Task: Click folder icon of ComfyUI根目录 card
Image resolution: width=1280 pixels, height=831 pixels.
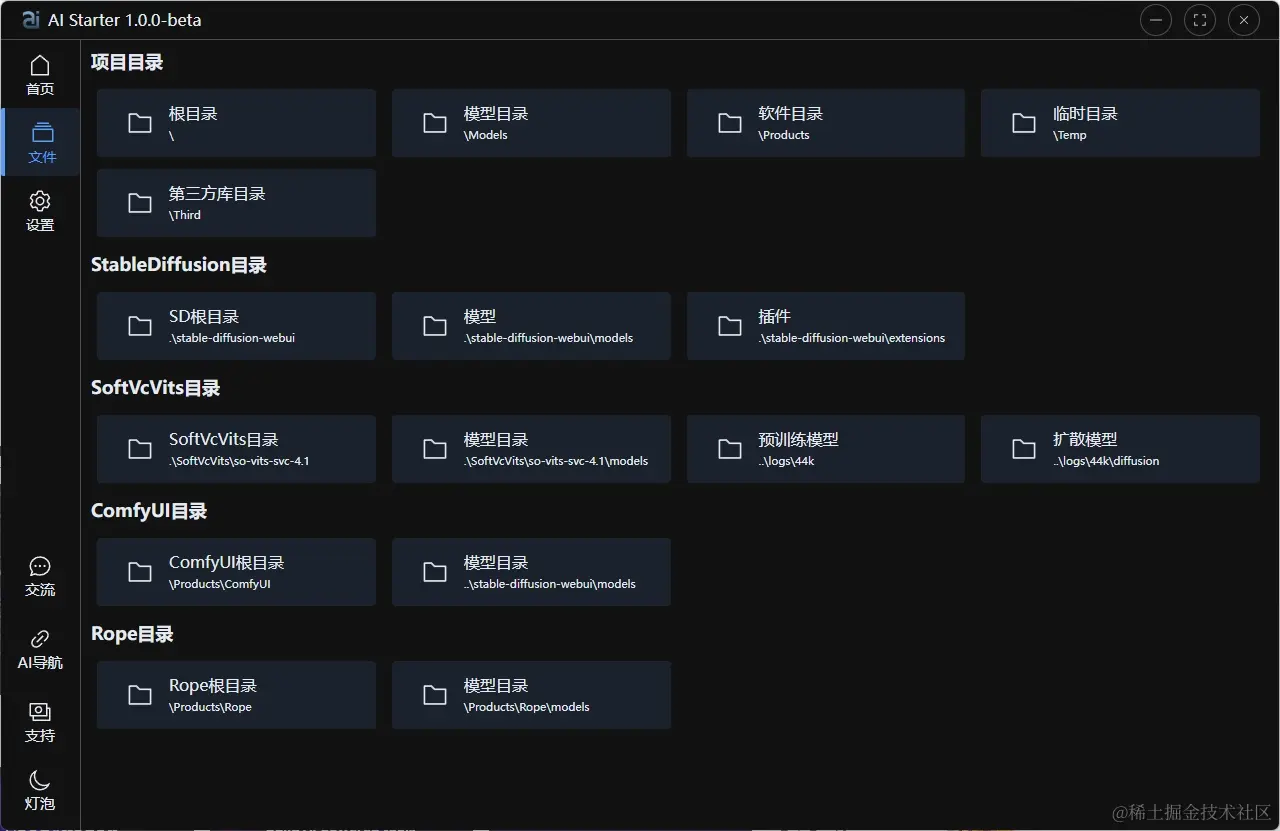Action: (x=140, y=572)
